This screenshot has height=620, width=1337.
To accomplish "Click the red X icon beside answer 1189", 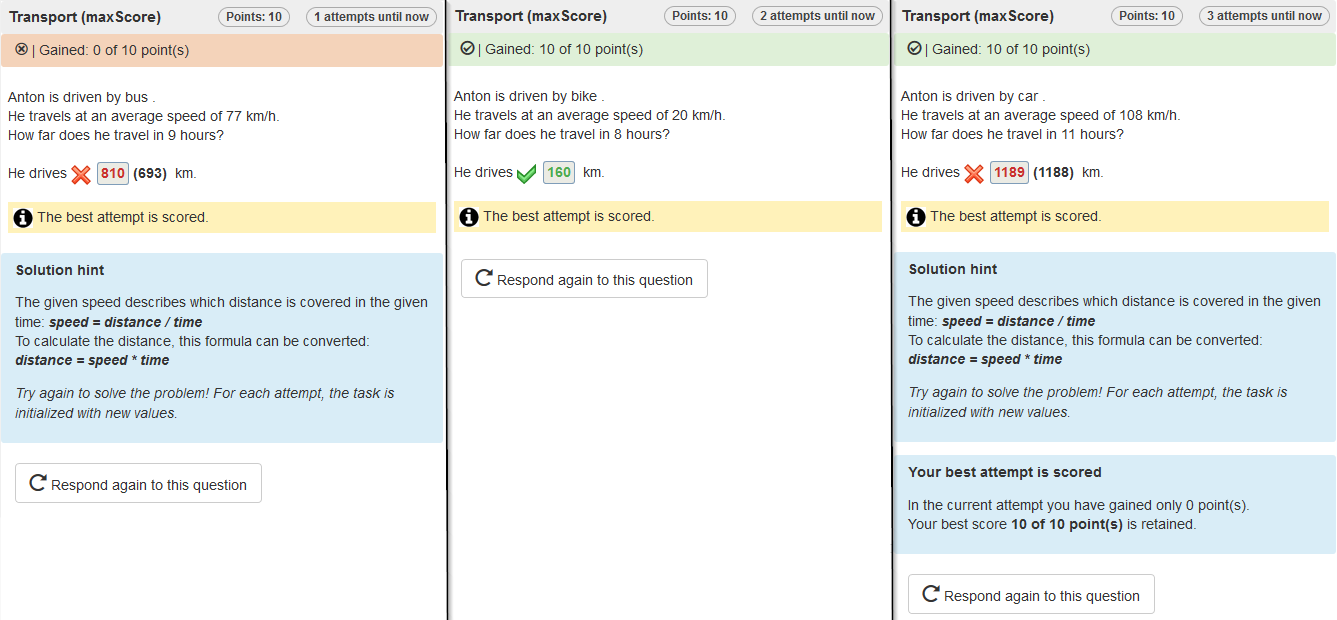I will [x=974, y=174].
